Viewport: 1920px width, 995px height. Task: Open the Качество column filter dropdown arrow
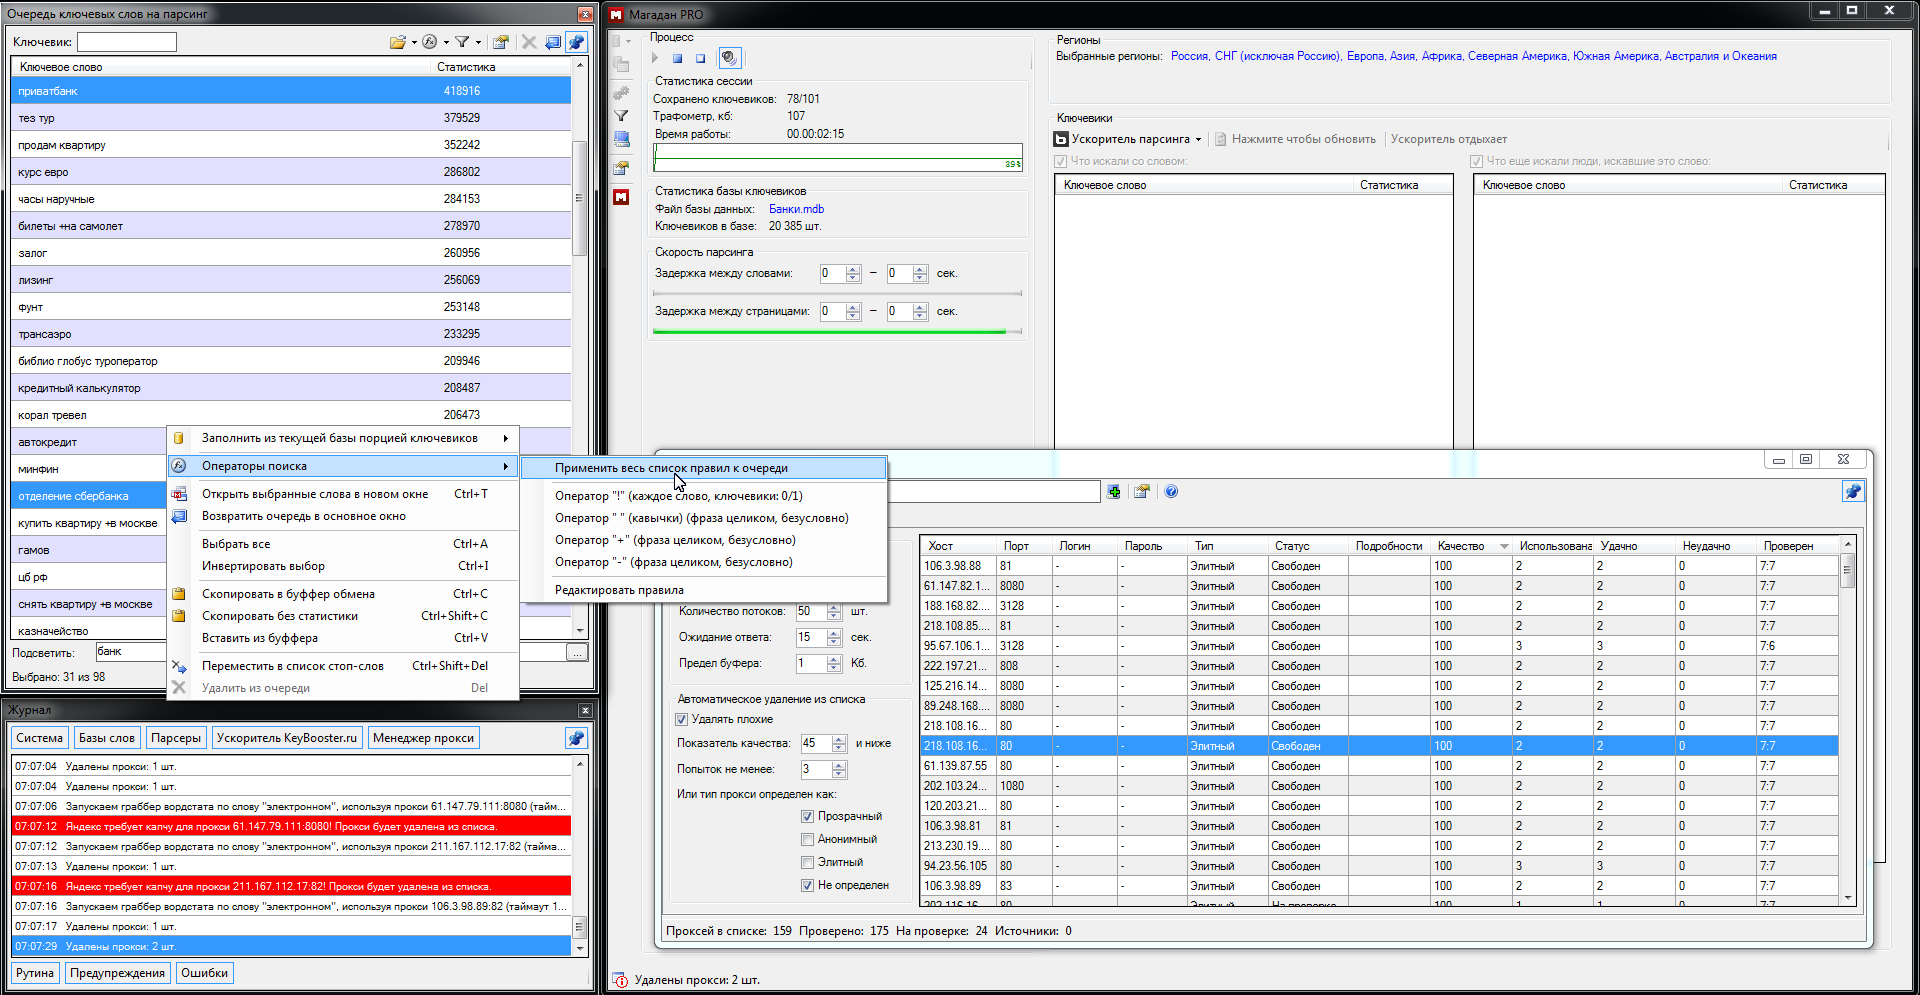coord(1504,546)
